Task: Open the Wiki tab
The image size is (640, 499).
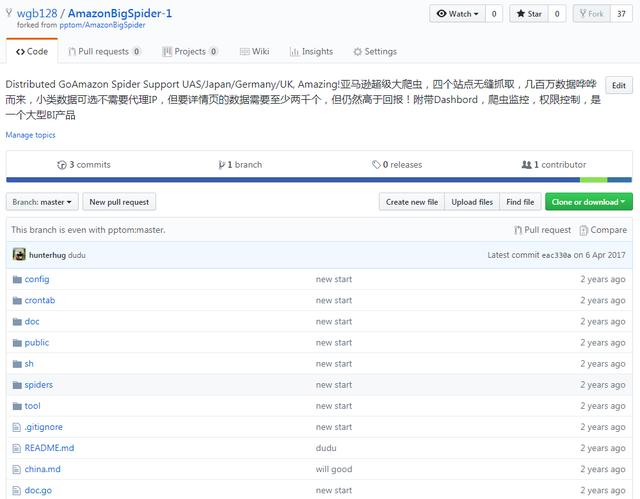Action: (254, 52)
